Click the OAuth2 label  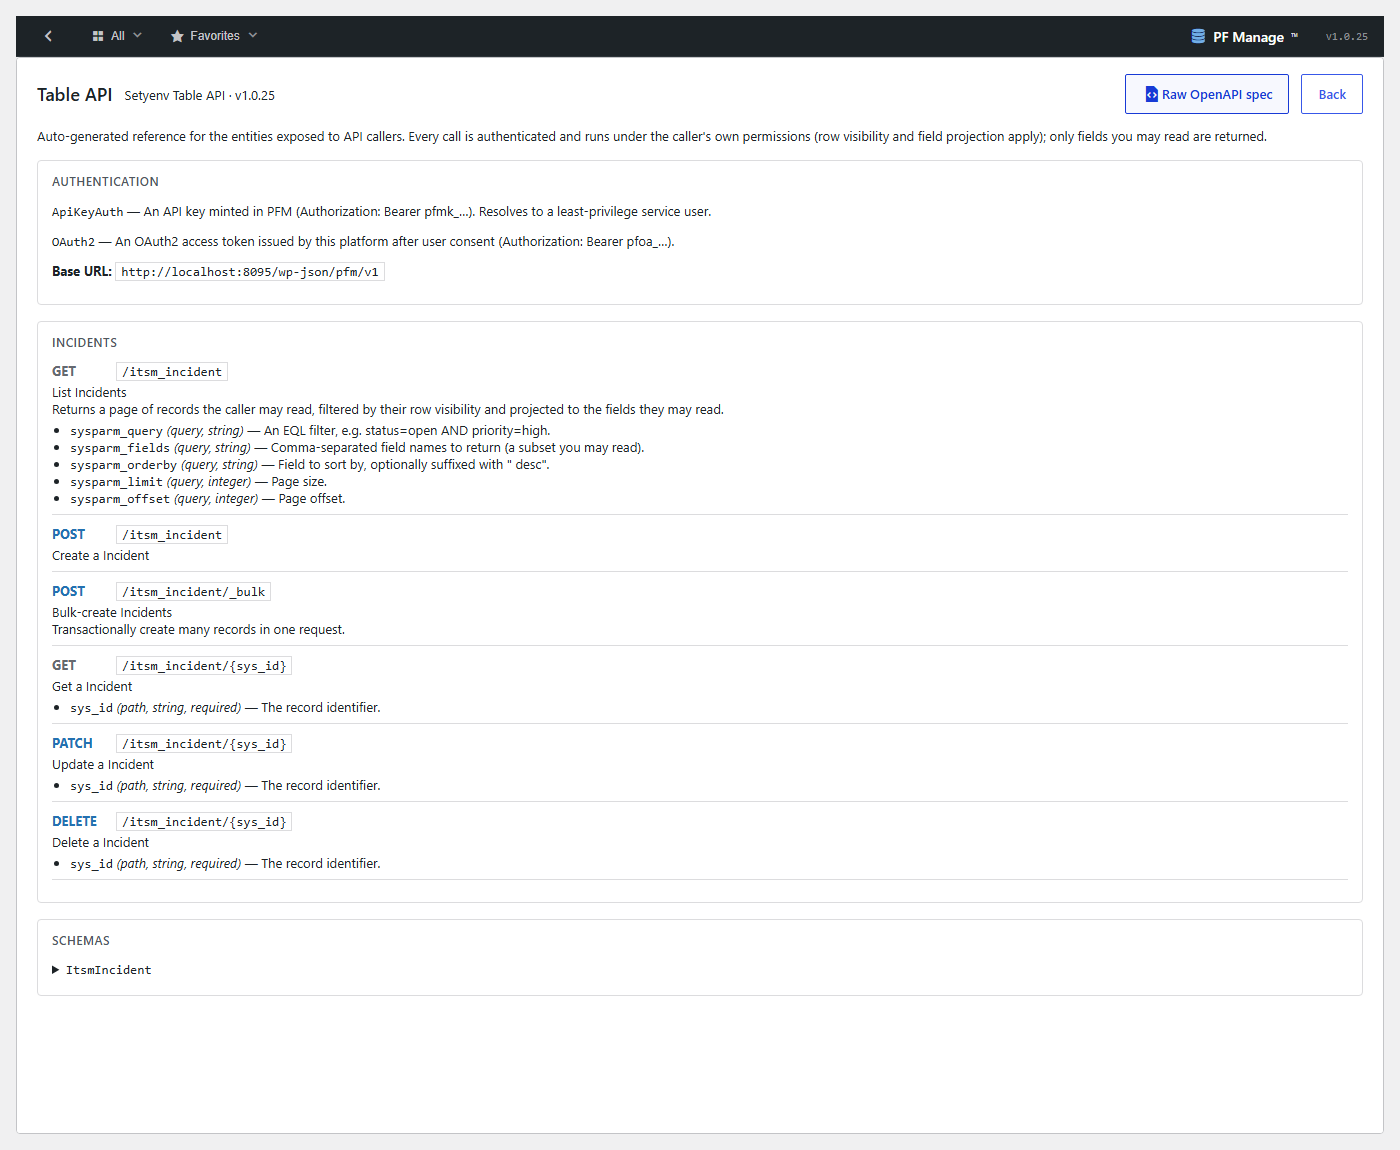point(73,242)
